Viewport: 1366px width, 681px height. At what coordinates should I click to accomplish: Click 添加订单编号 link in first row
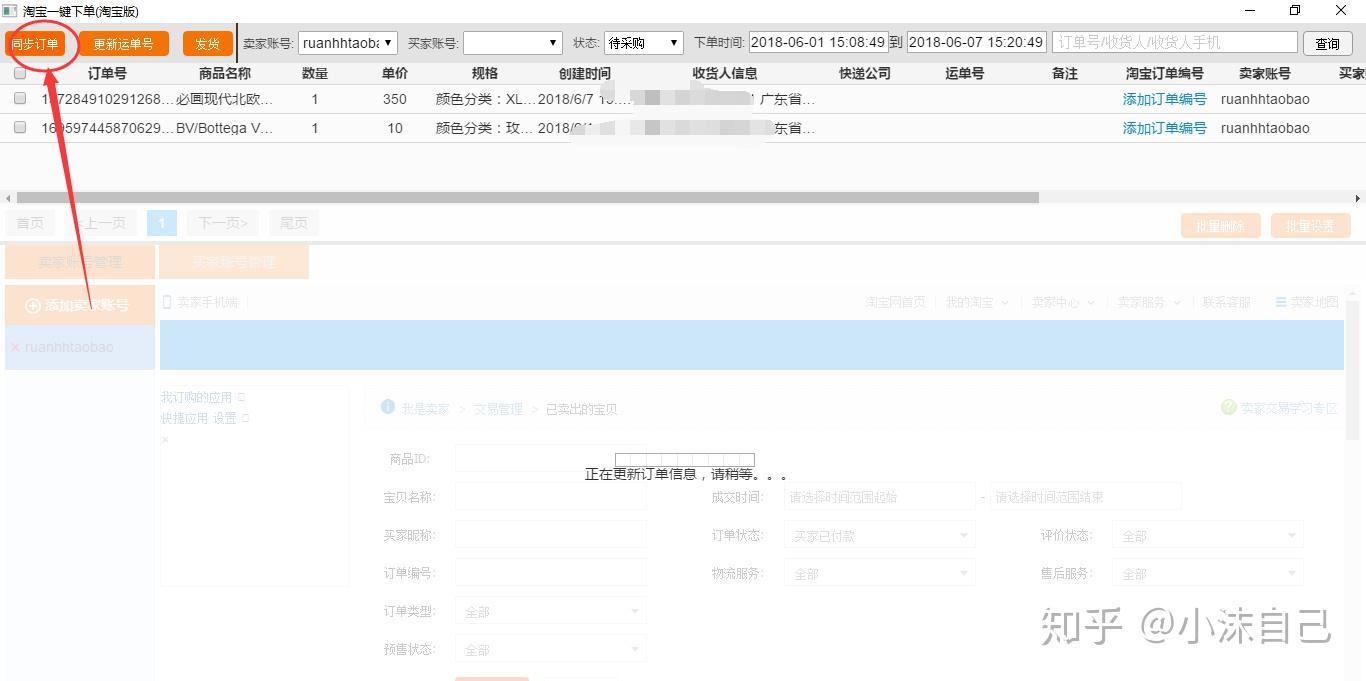click(x=1164, y=99)
